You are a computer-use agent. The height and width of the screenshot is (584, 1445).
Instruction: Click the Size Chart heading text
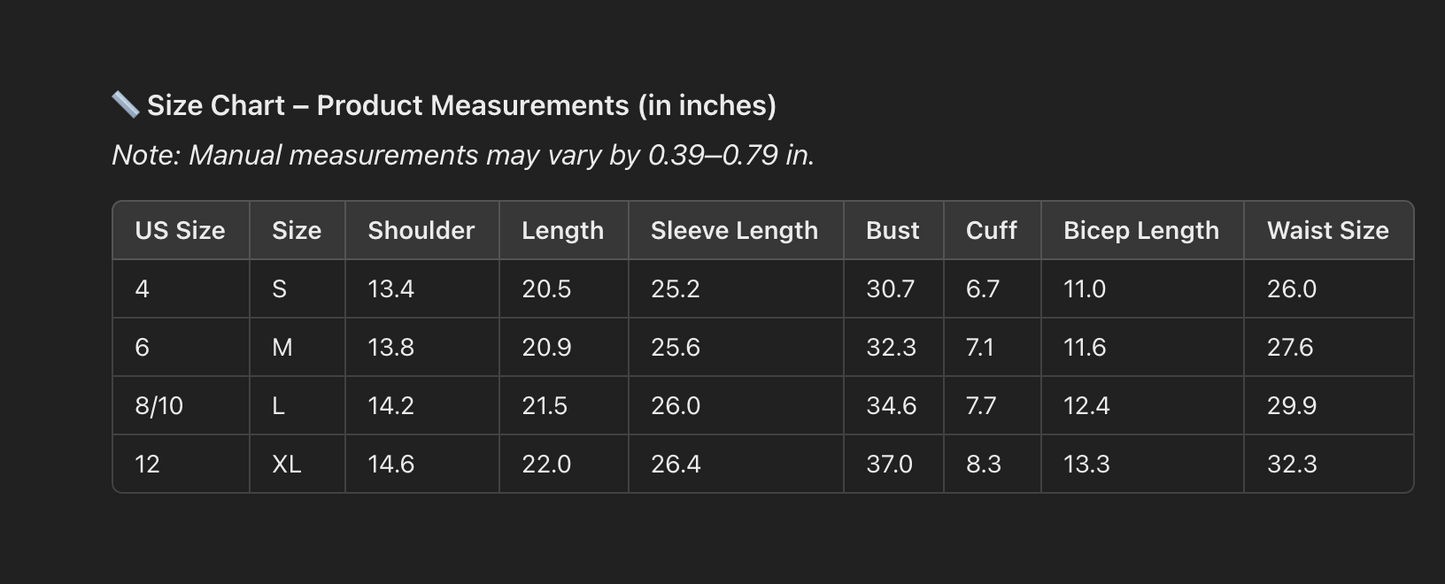(x=461, y=105)
